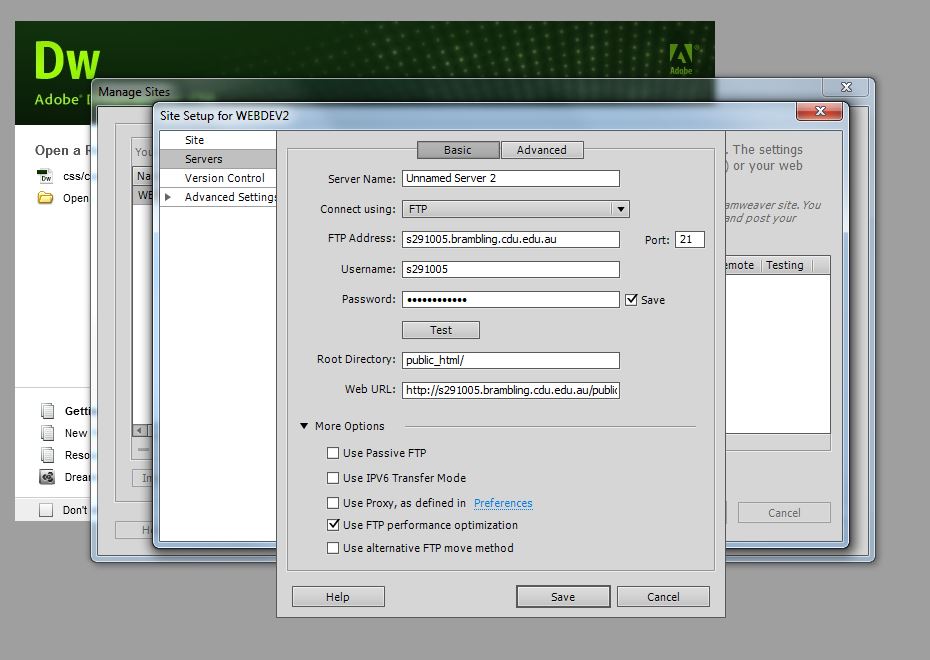The height and width of the screenshot is (660, 930).
Task: Click Cancel in the server dialog
Action: (x=663, y=597)
